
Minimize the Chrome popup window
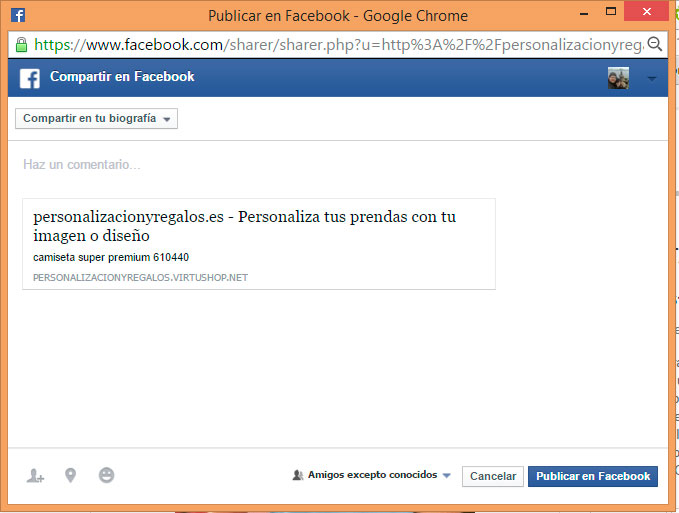coord(584,13)
